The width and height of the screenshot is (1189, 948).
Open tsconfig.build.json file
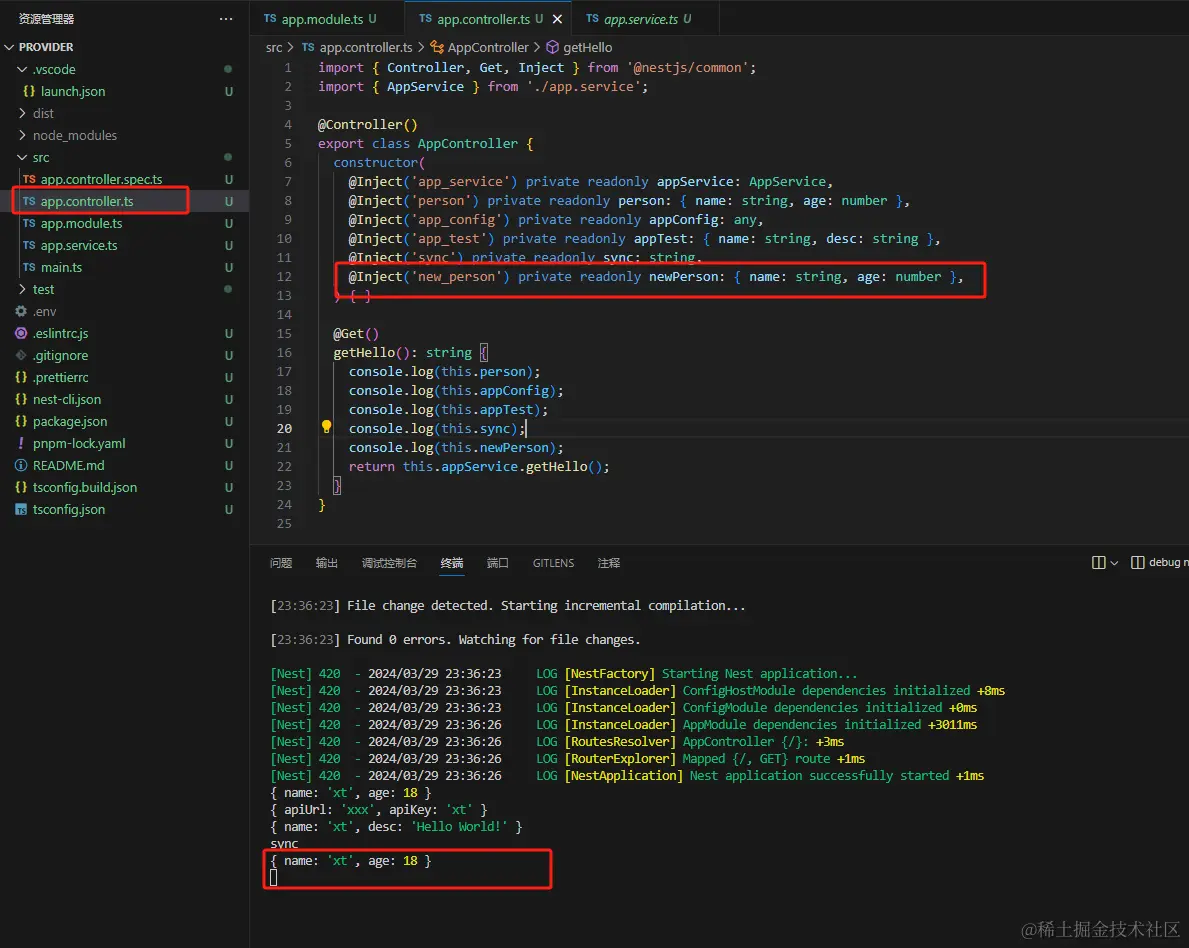pyautogui.click(x=85, y=487)
